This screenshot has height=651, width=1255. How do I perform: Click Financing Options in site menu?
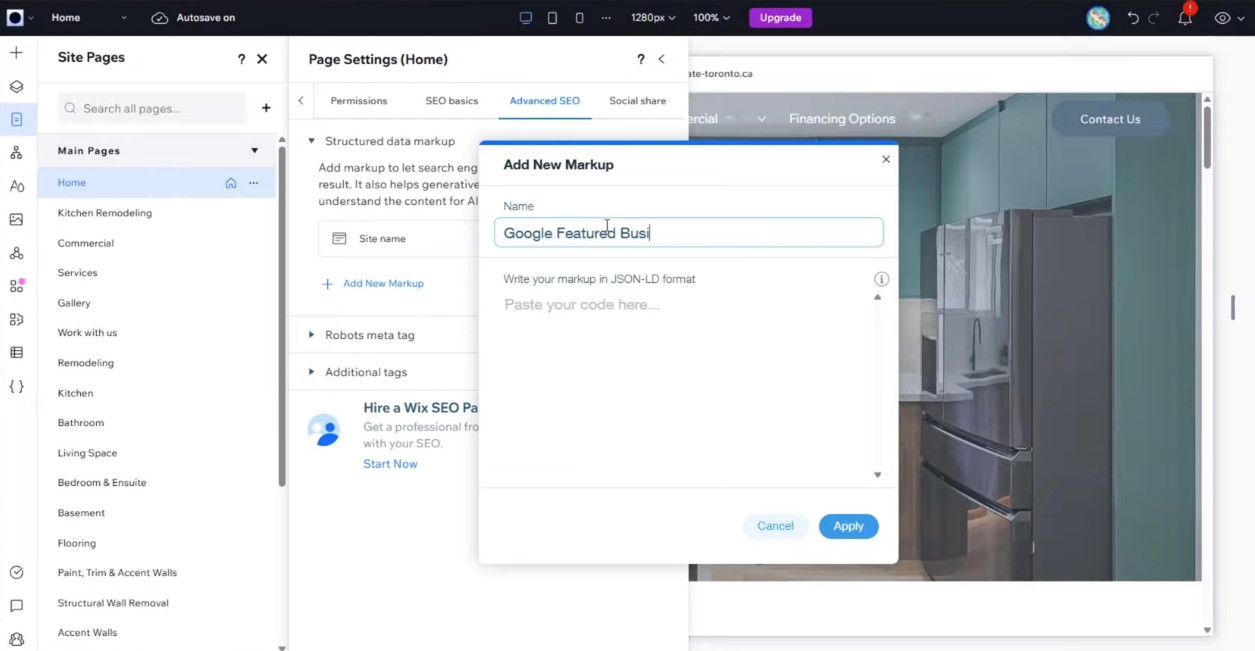842,119
